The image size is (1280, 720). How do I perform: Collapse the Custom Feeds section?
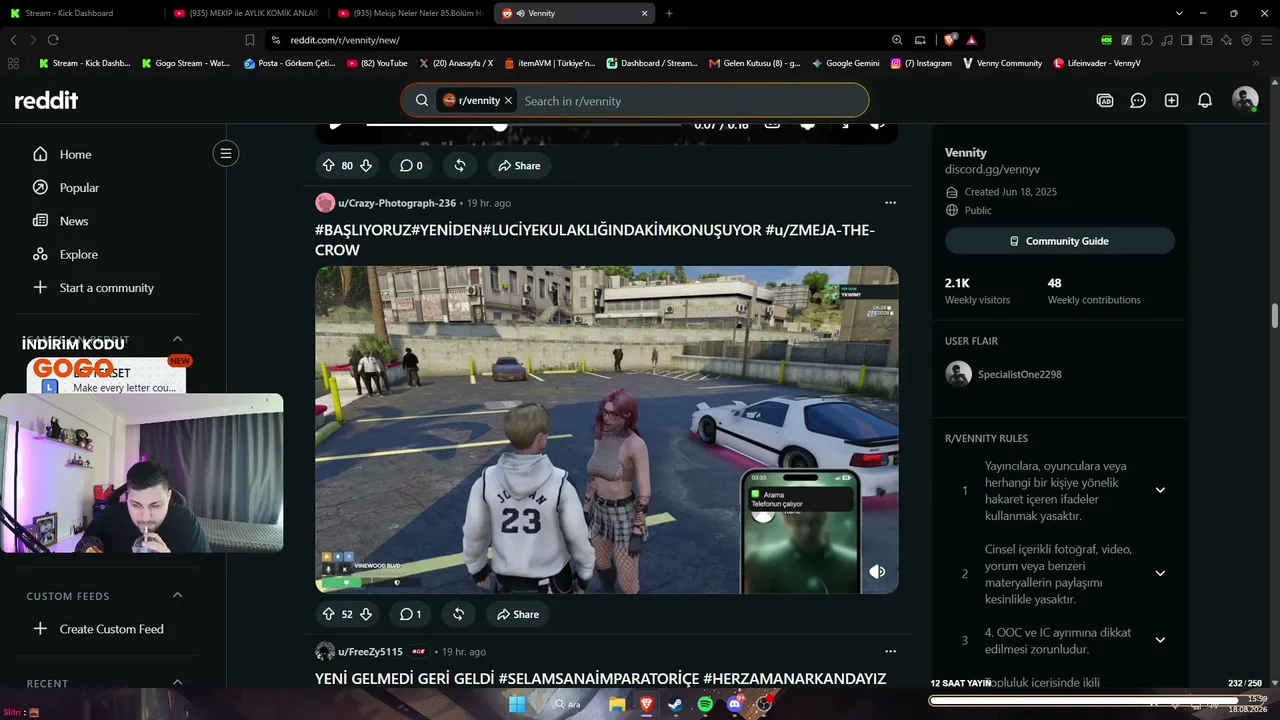(178, 596)
